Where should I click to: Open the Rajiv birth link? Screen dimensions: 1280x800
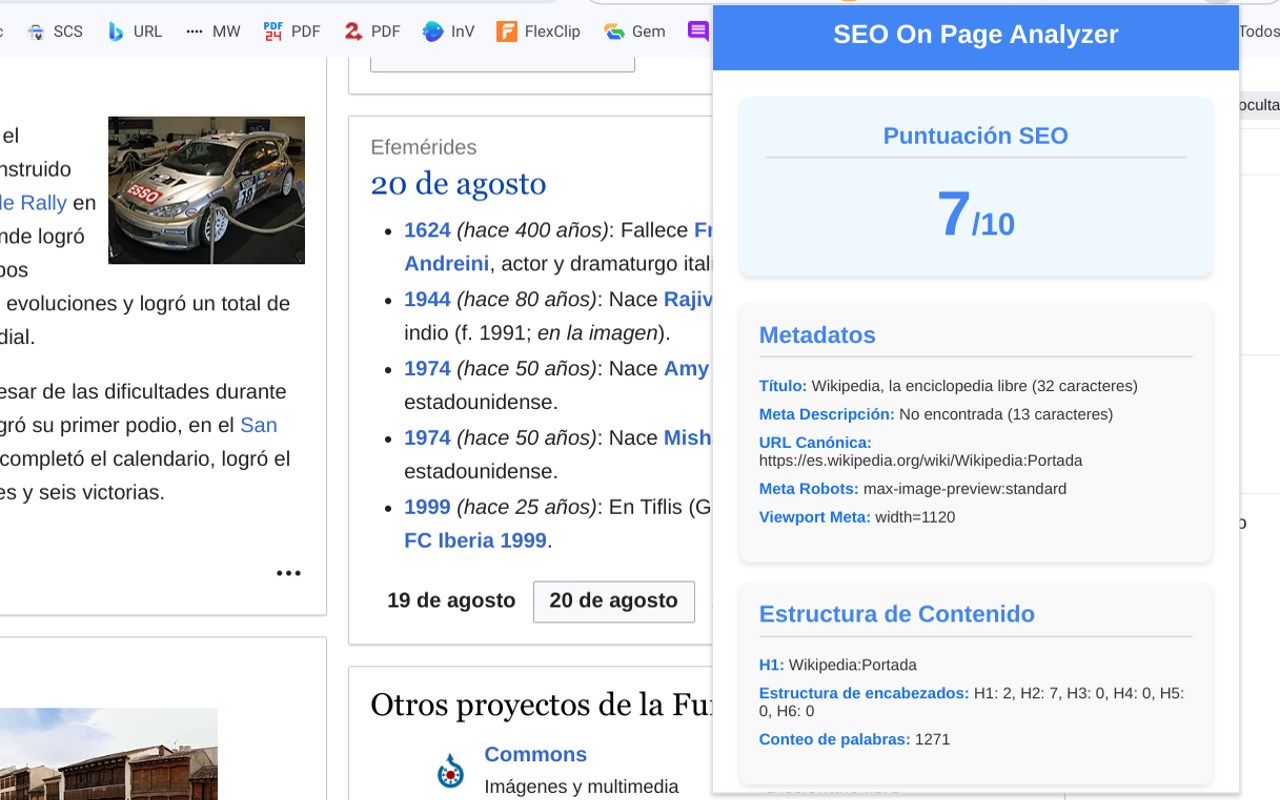click(x=688, y=299)
